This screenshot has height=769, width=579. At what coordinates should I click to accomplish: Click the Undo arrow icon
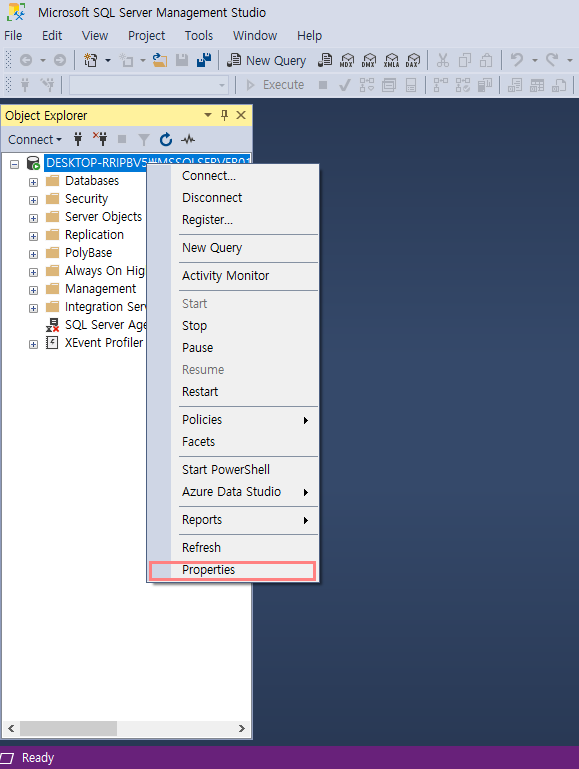point(516,60)
